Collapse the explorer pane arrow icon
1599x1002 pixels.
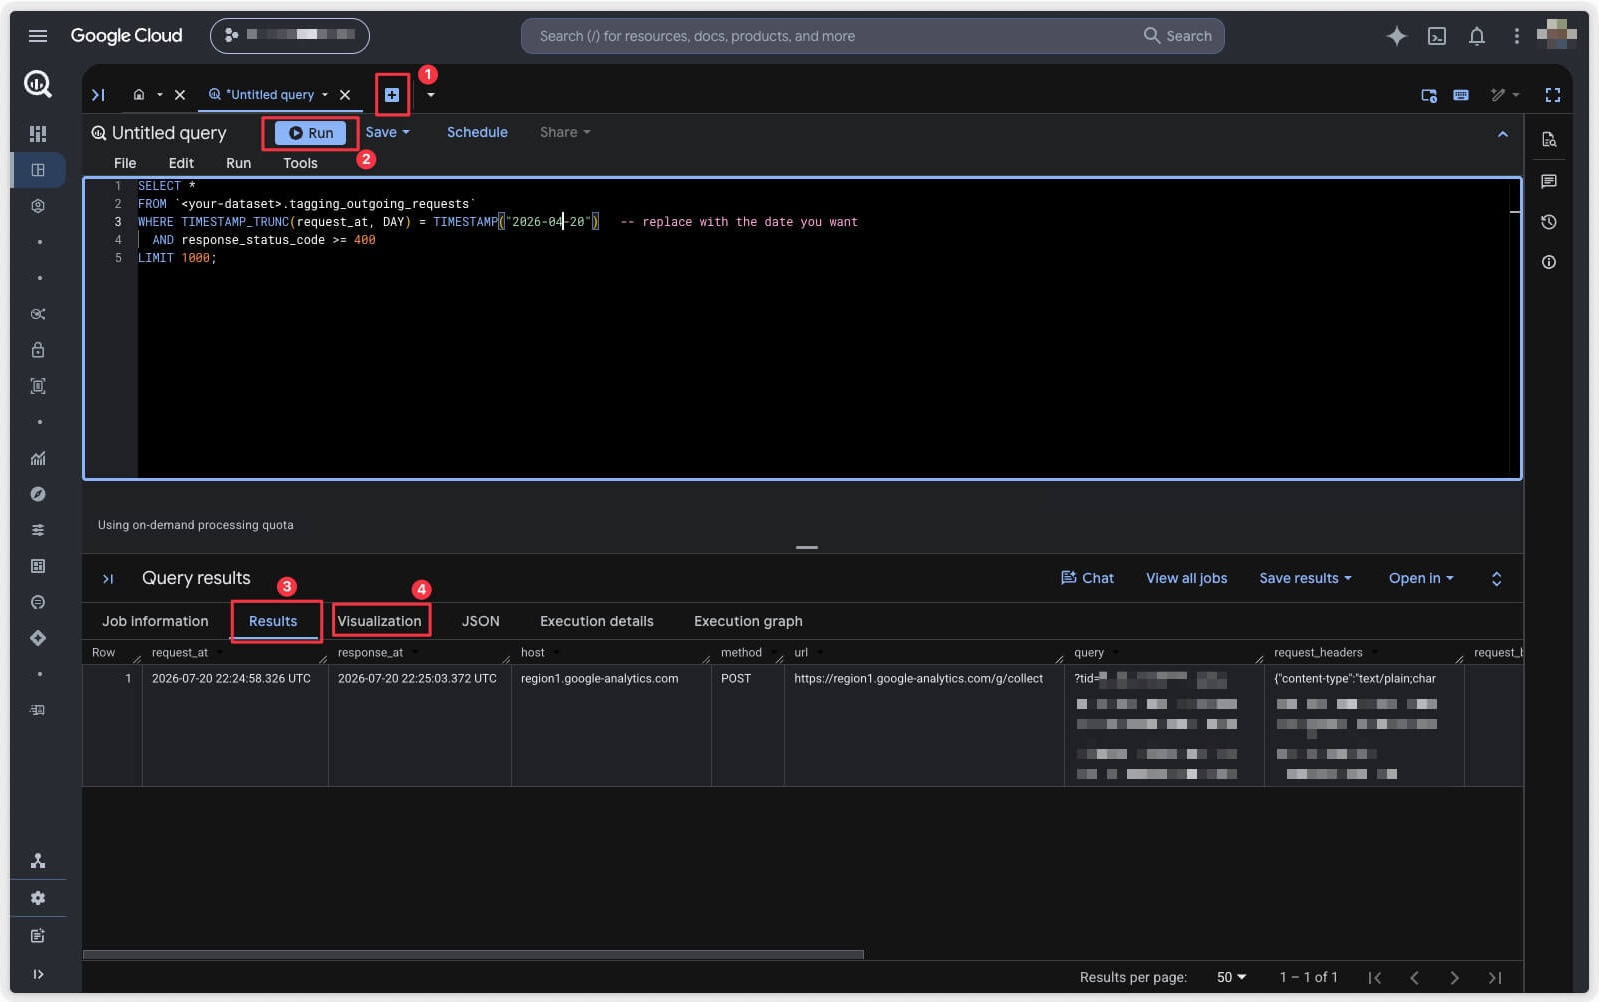(98, 95)
